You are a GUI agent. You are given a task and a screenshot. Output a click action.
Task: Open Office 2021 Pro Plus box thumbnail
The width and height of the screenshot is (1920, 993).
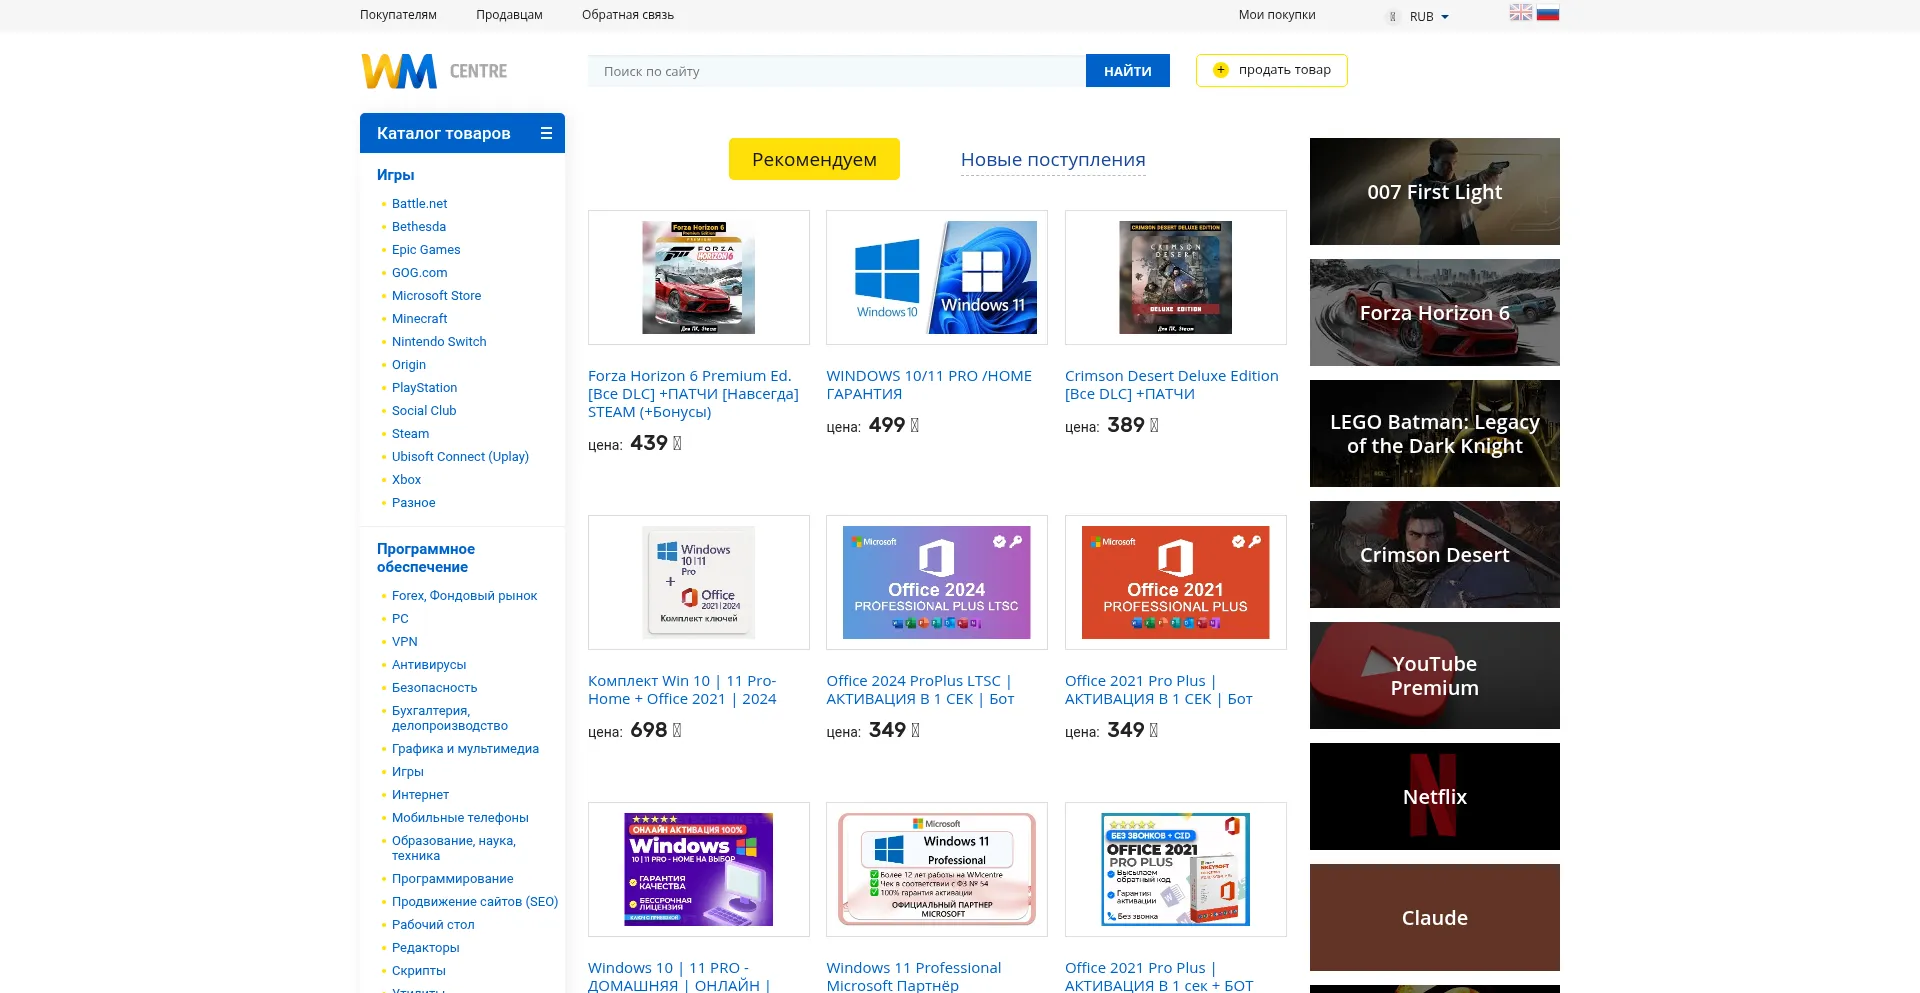click(x=1176, y=869)
